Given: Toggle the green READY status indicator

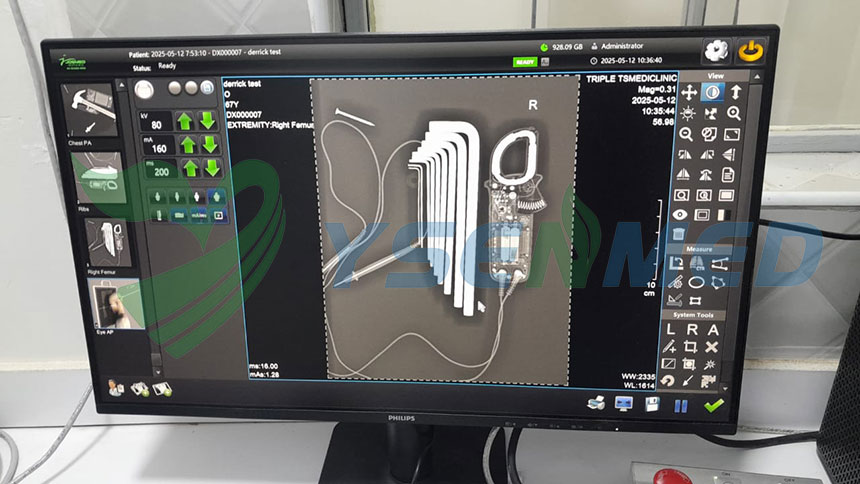Looking at the screenshot, I should pos(524,62).
